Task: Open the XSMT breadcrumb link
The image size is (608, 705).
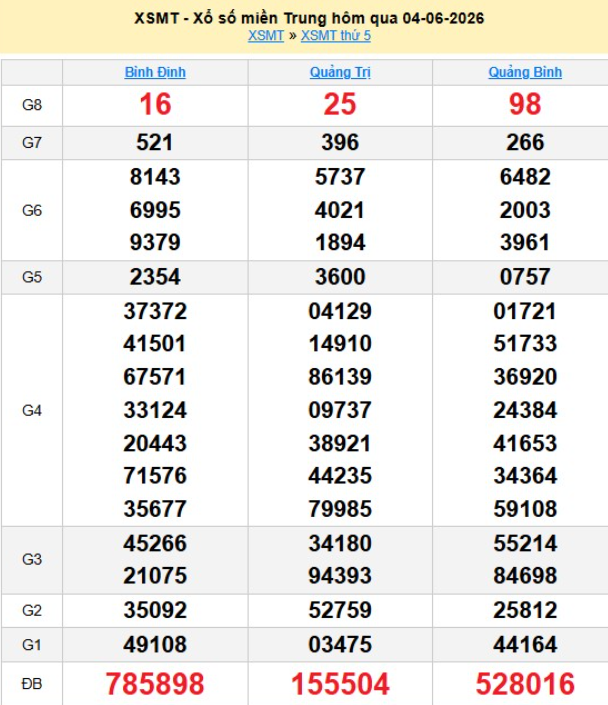Action: tap(266, 36)
